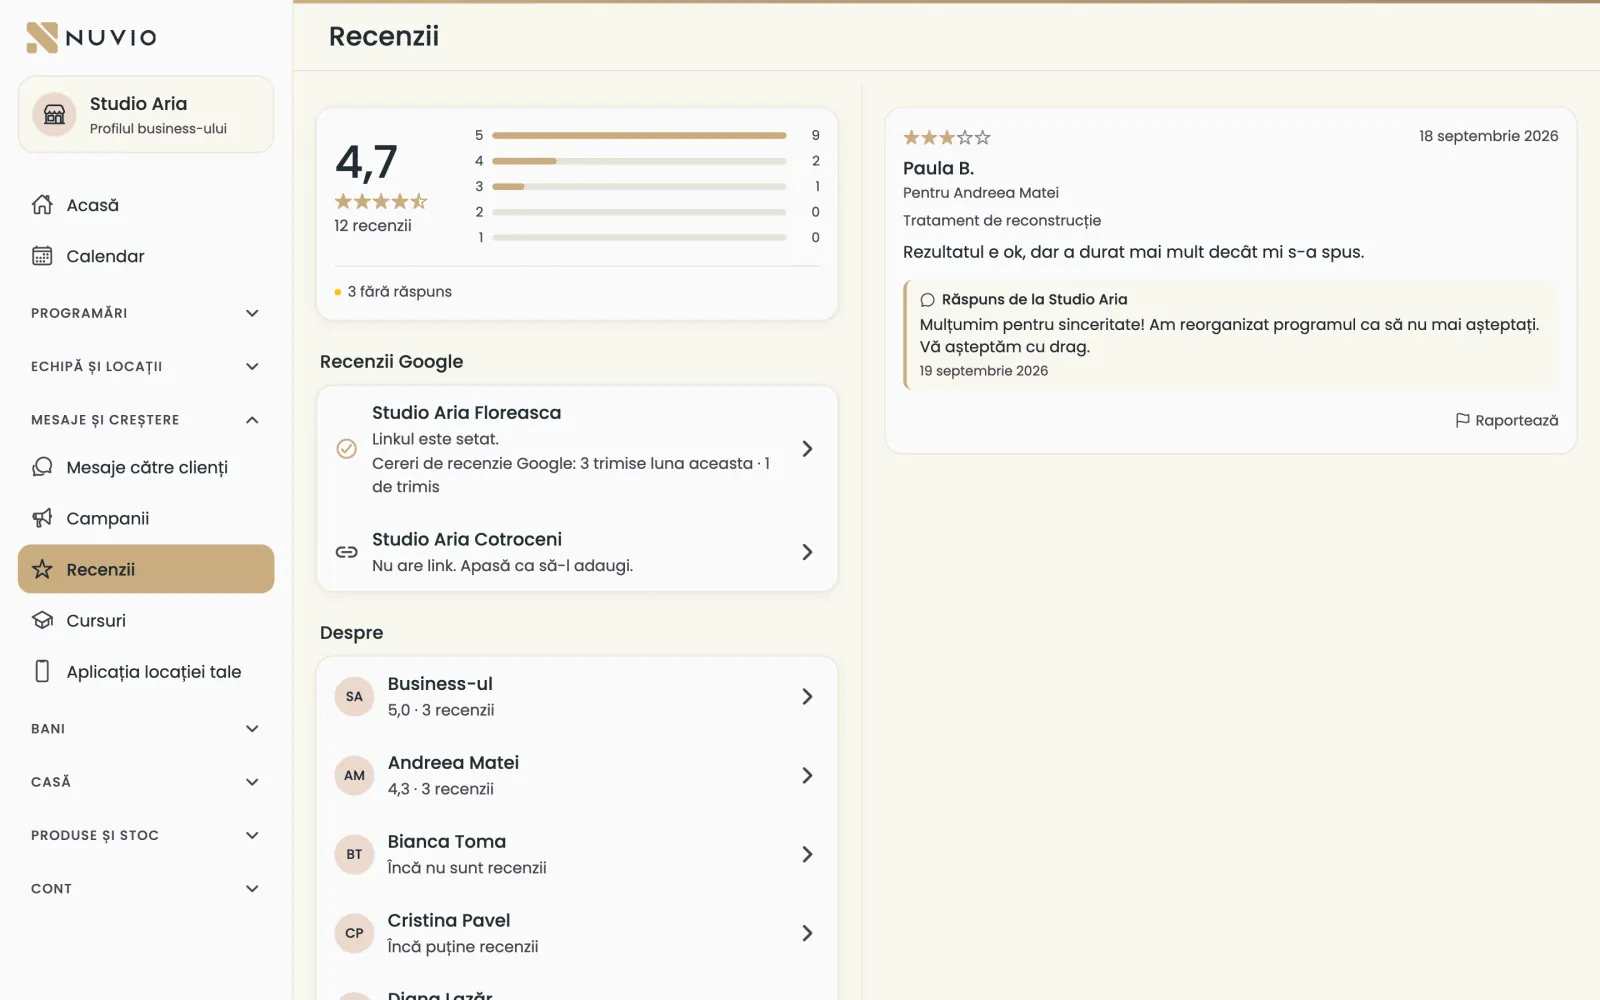1600x1000 pixels.
Task: Click the CP avatar for Cristina Pavel
Action: coord(354,933)
